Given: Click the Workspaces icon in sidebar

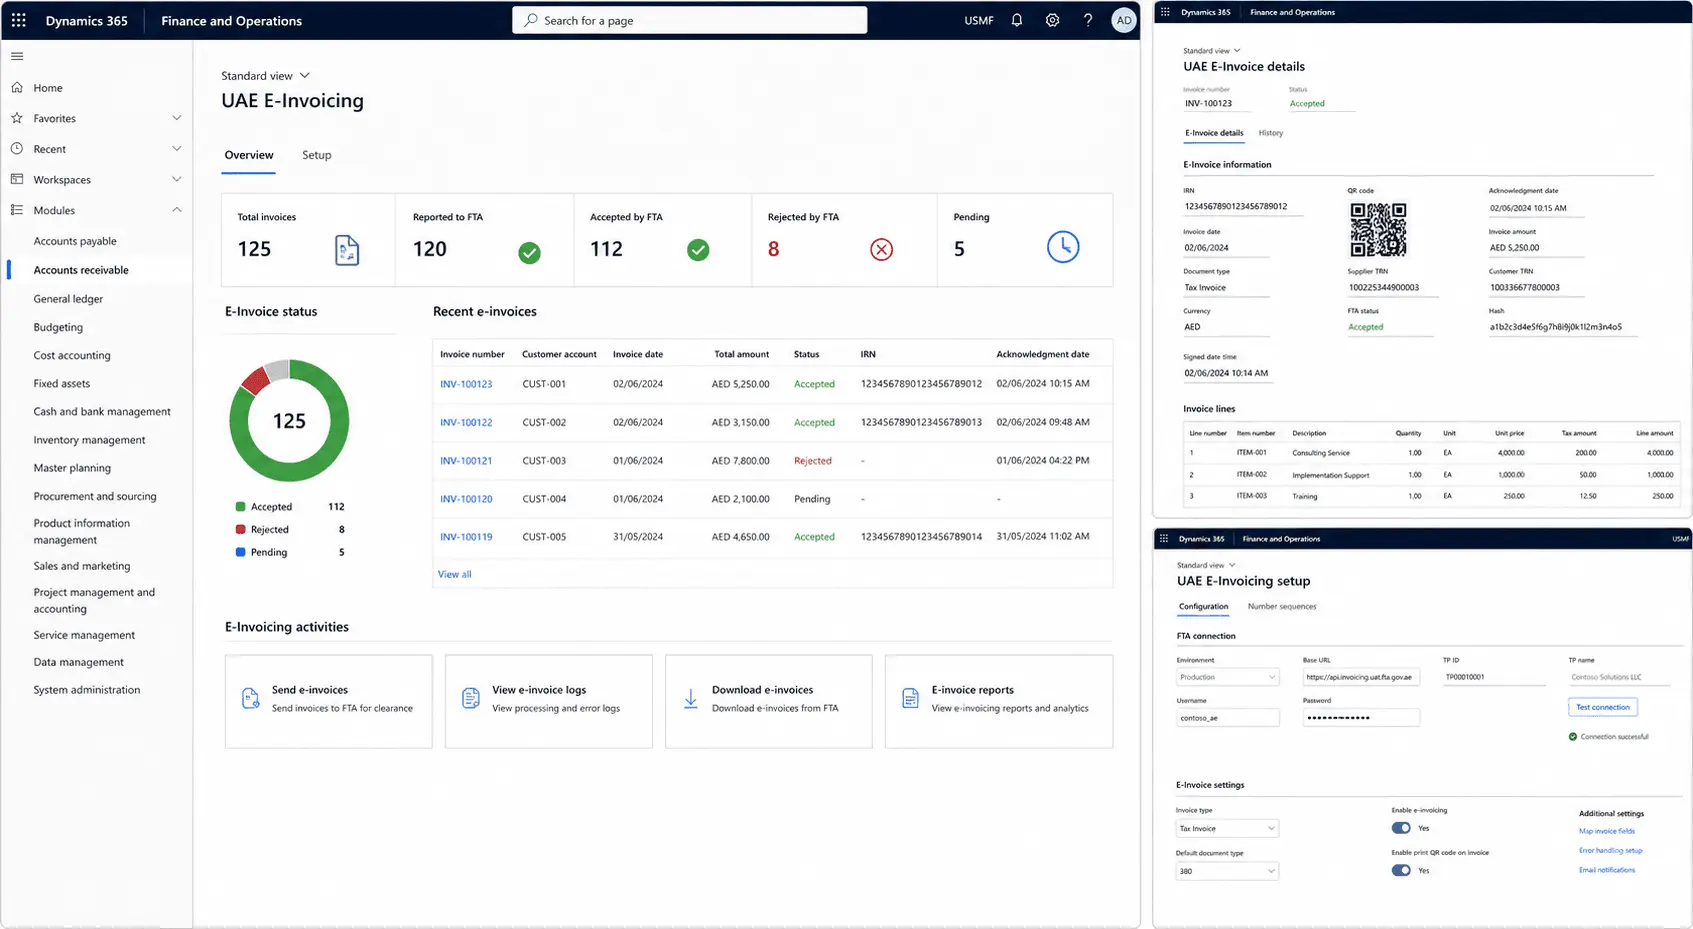Looking at the screenshot, I should [17, 179].
